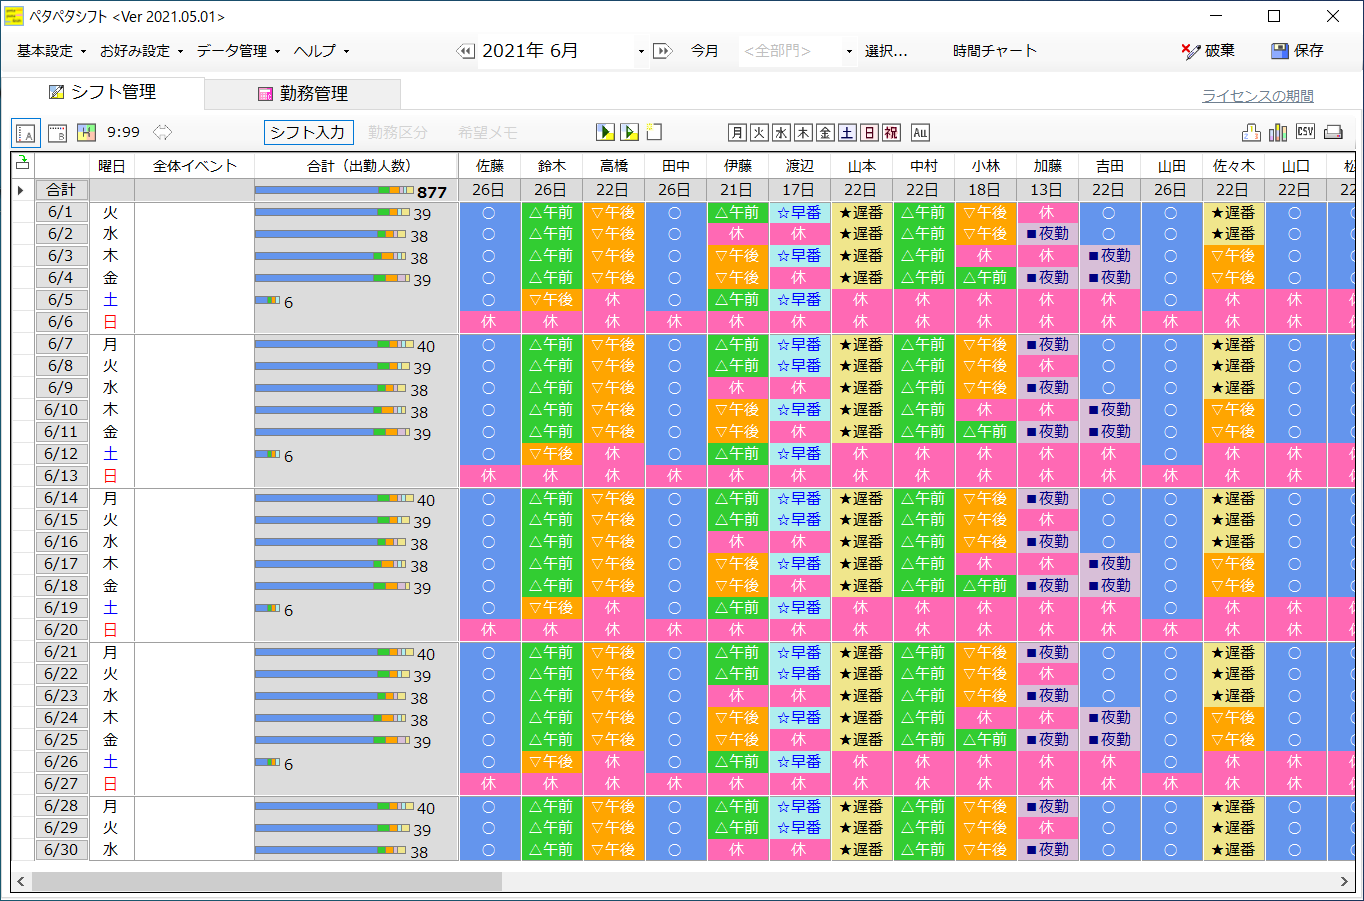1364x901 pixels.
Task: Expand the 合計 row arrow
Action: tap(20, 190)
